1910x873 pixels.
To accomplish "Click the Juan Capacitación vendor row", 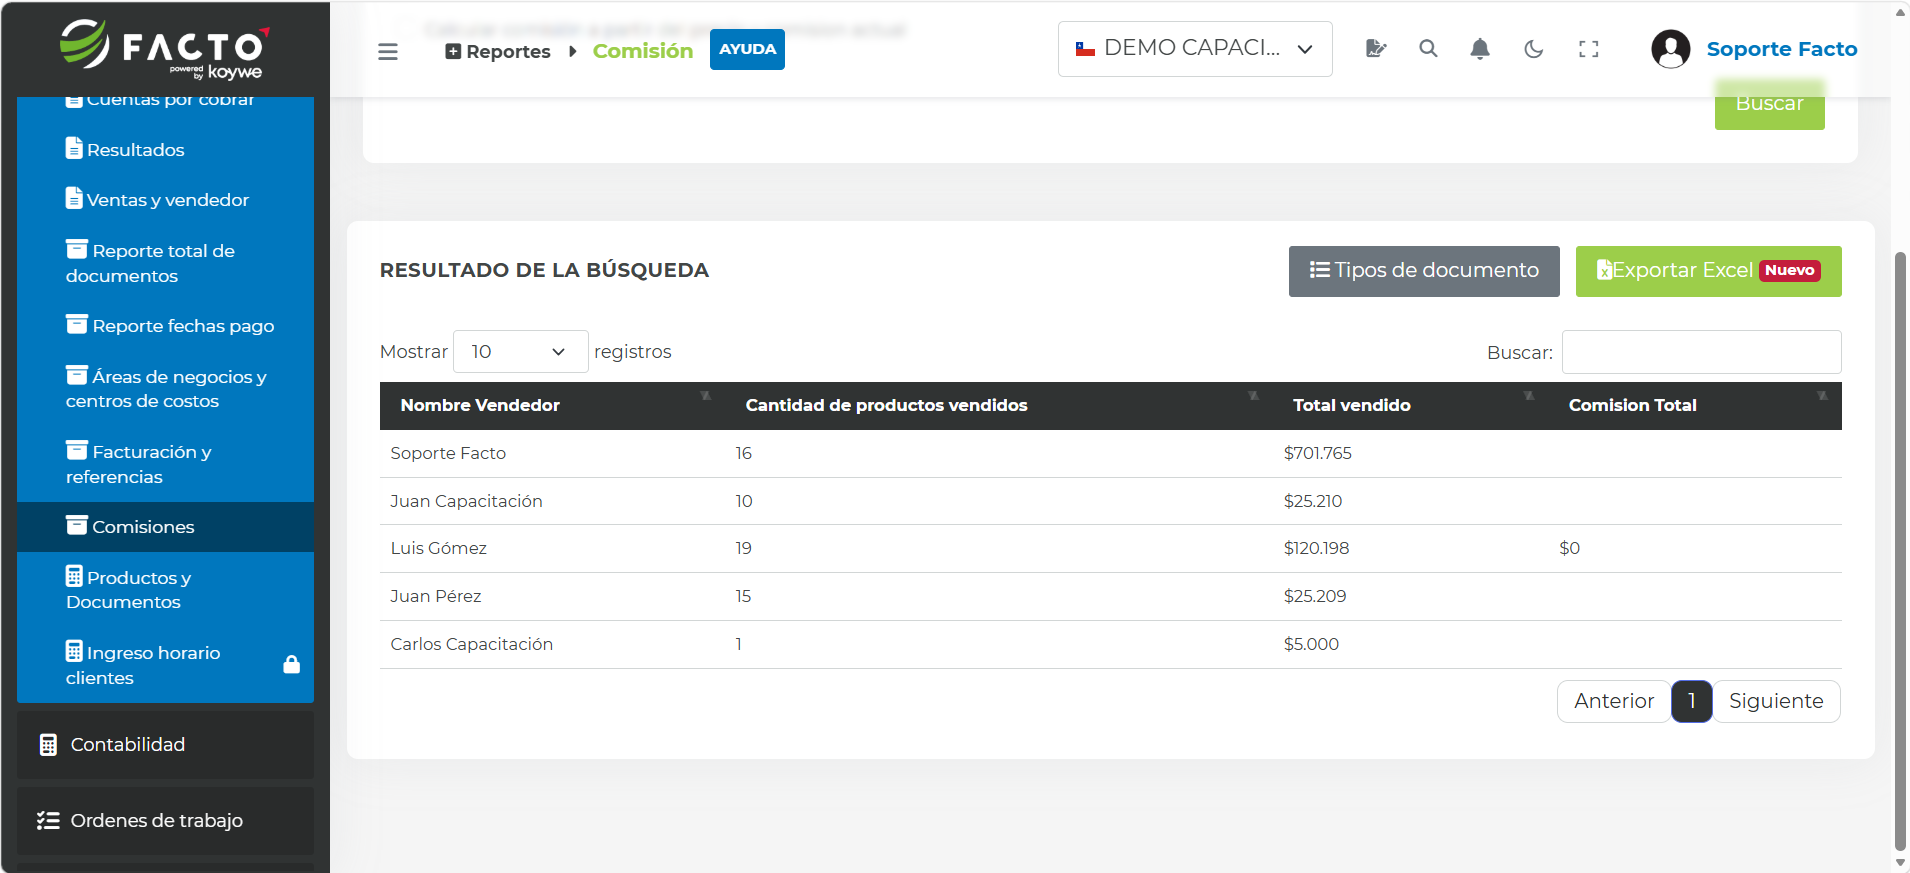I will (x=1110, y=501).
